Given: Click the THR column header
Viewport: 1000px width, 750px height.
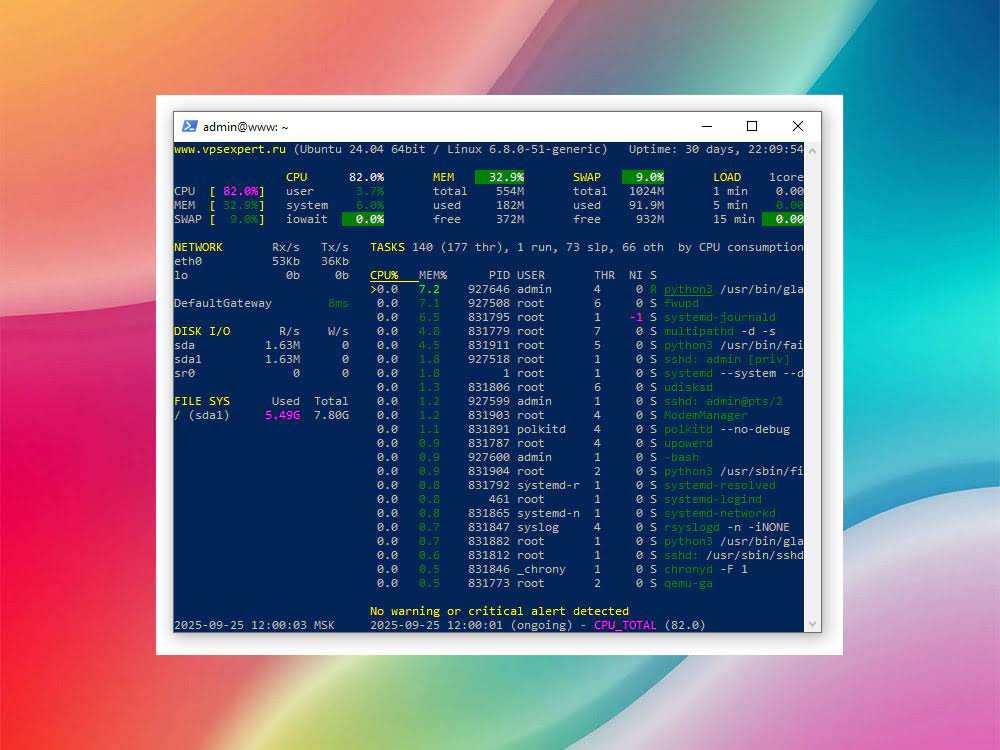Looking at the screenshot, I should pos(605,276).
